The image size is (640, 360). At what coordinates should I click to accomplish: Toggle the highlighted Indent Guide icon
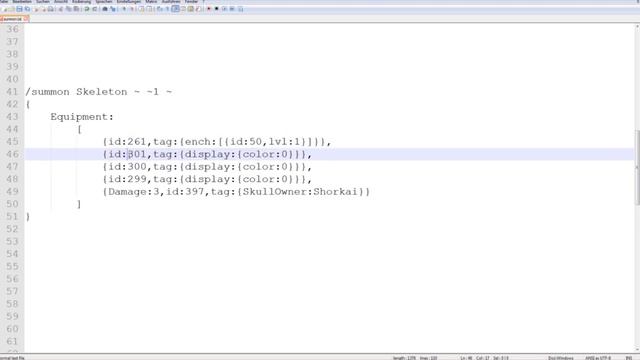176,9
